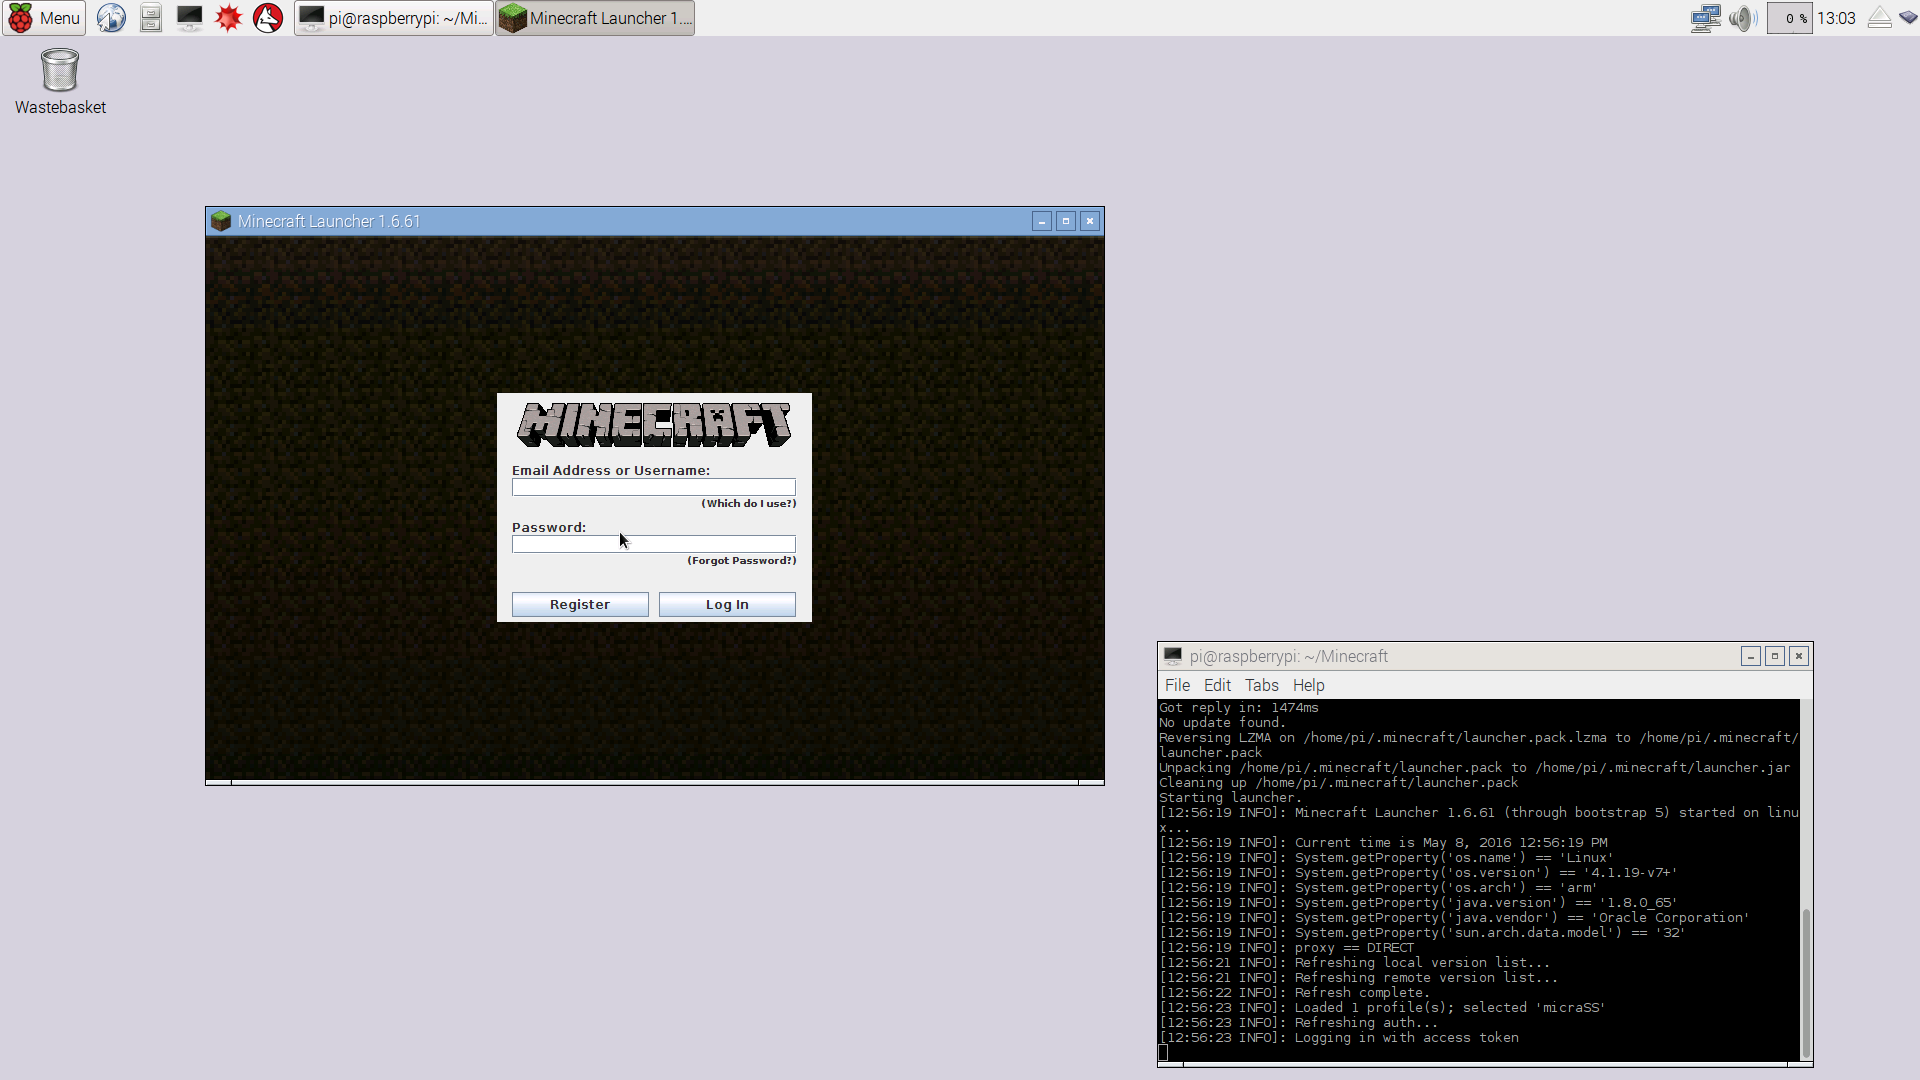Viewport: 1920px width, 1080px height.
Task: Open the network connections tray icon
Action: coord(1705,18)
